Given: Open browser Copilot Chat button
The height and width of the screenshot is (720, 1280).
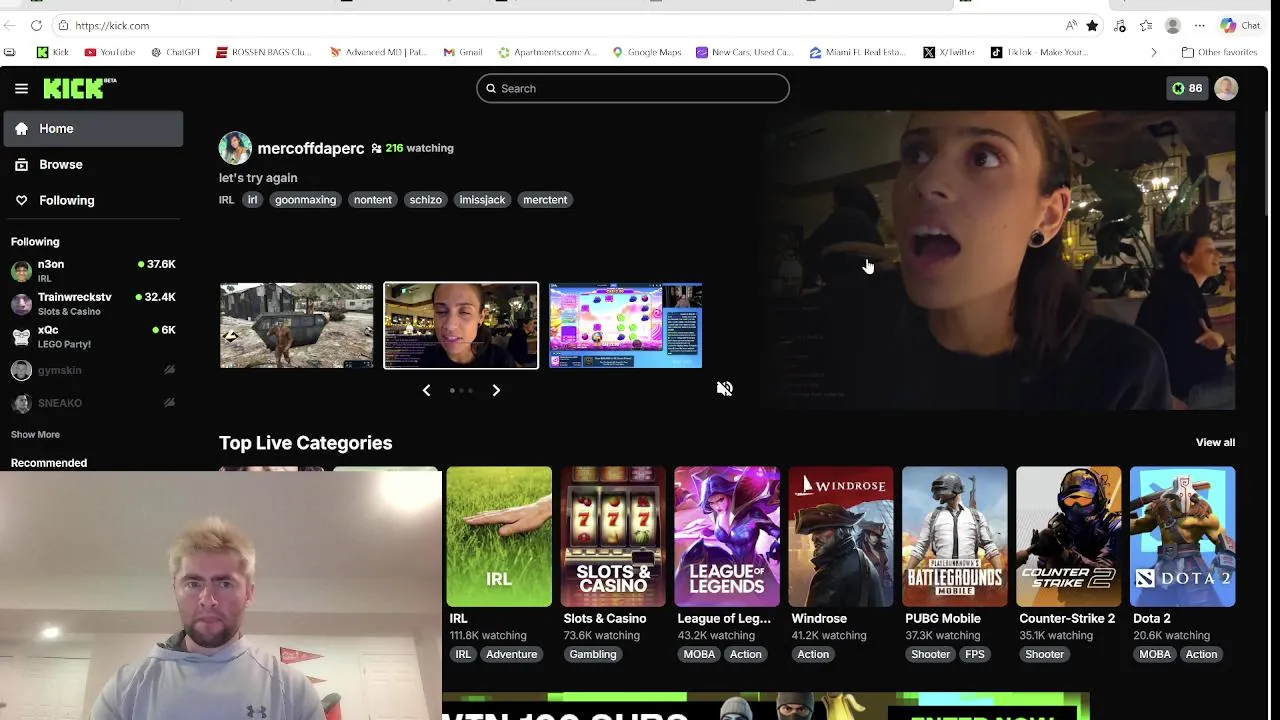Looking at the screenshot, I should click(x=1240, y=25).
